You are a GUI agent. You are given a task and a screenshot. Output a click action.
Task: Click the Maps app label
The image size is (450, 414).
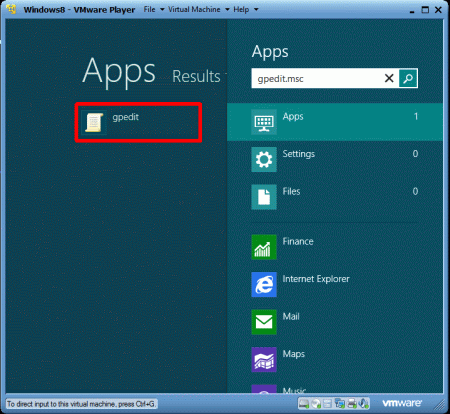(294, 354)
